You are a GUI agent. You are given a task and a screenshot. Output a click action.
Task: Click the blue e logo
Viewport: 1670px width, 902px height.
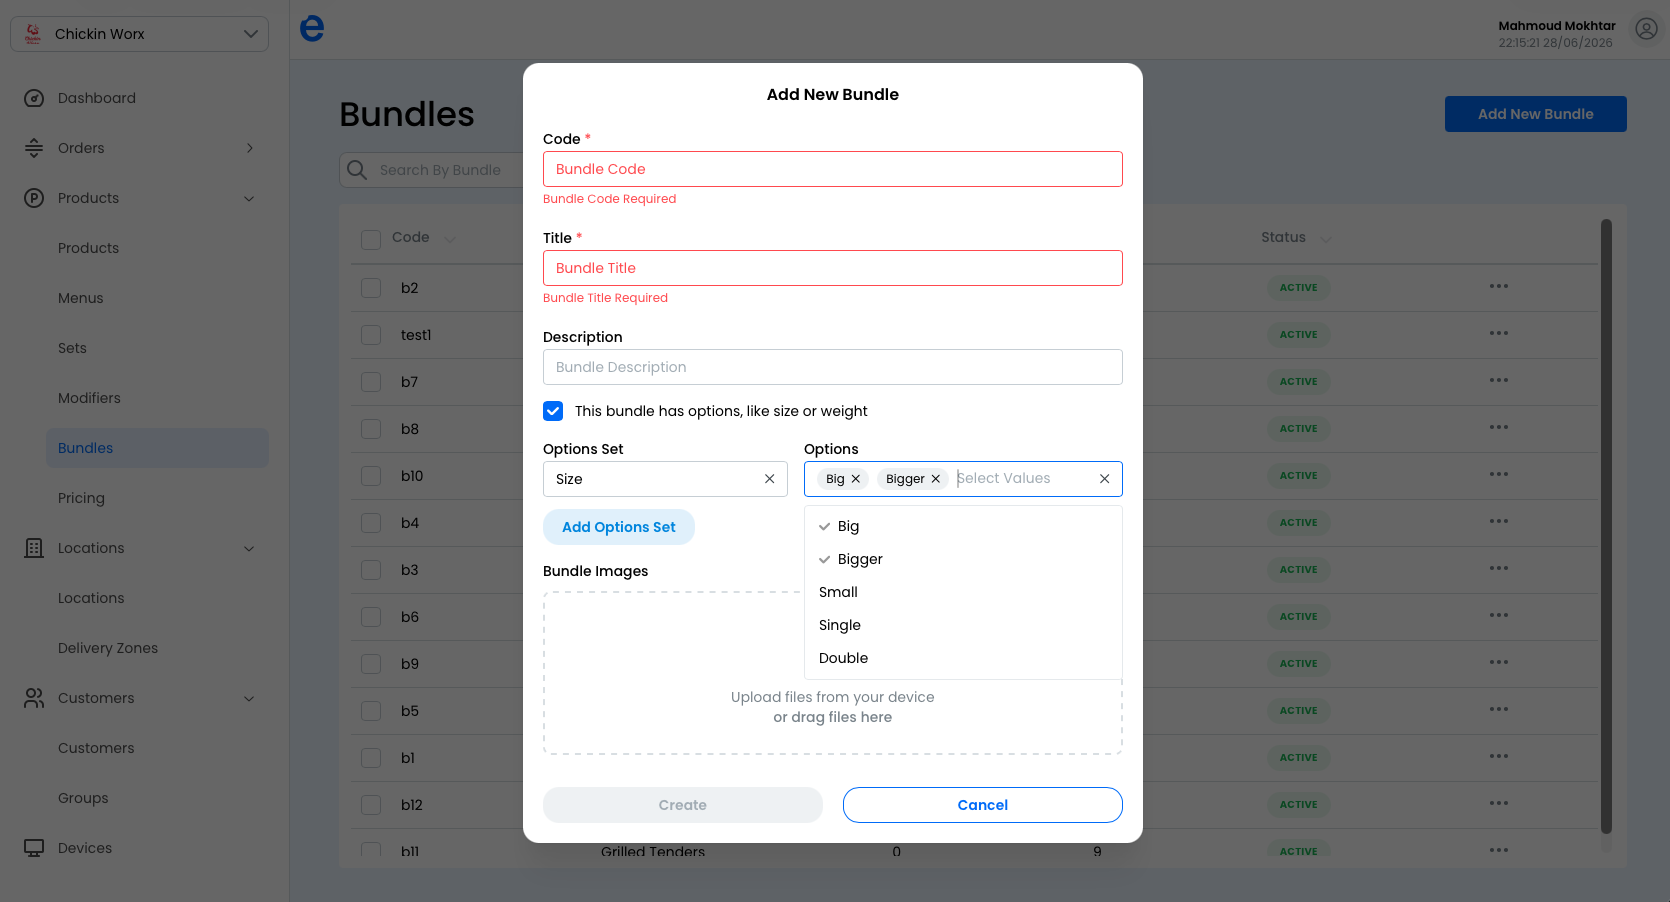point(312,28)
